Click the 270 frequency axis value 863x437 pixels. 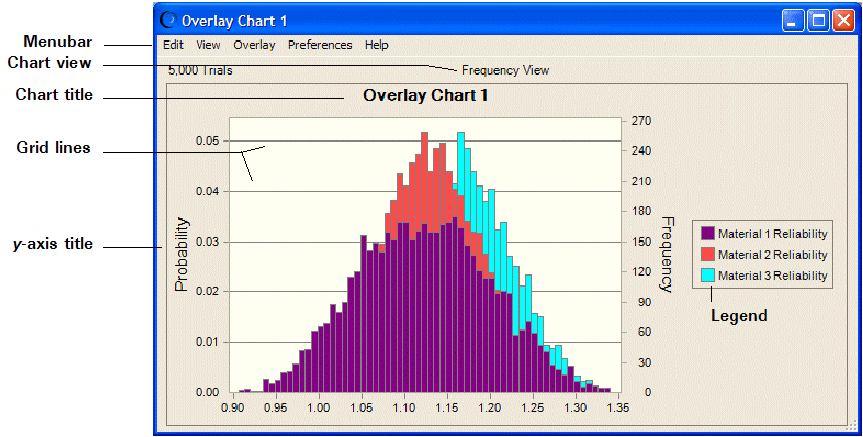click(x=641, y=121)
